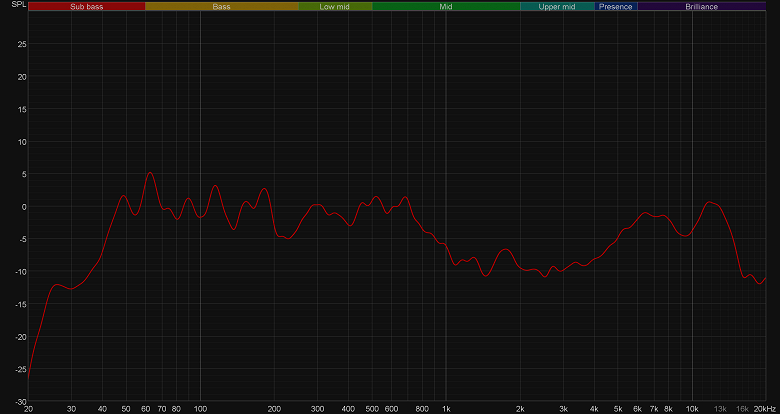Select the 70 frequency axis label
Viewport: 780px width, 414px height.
pyautogui.click(x=162, y=409)
